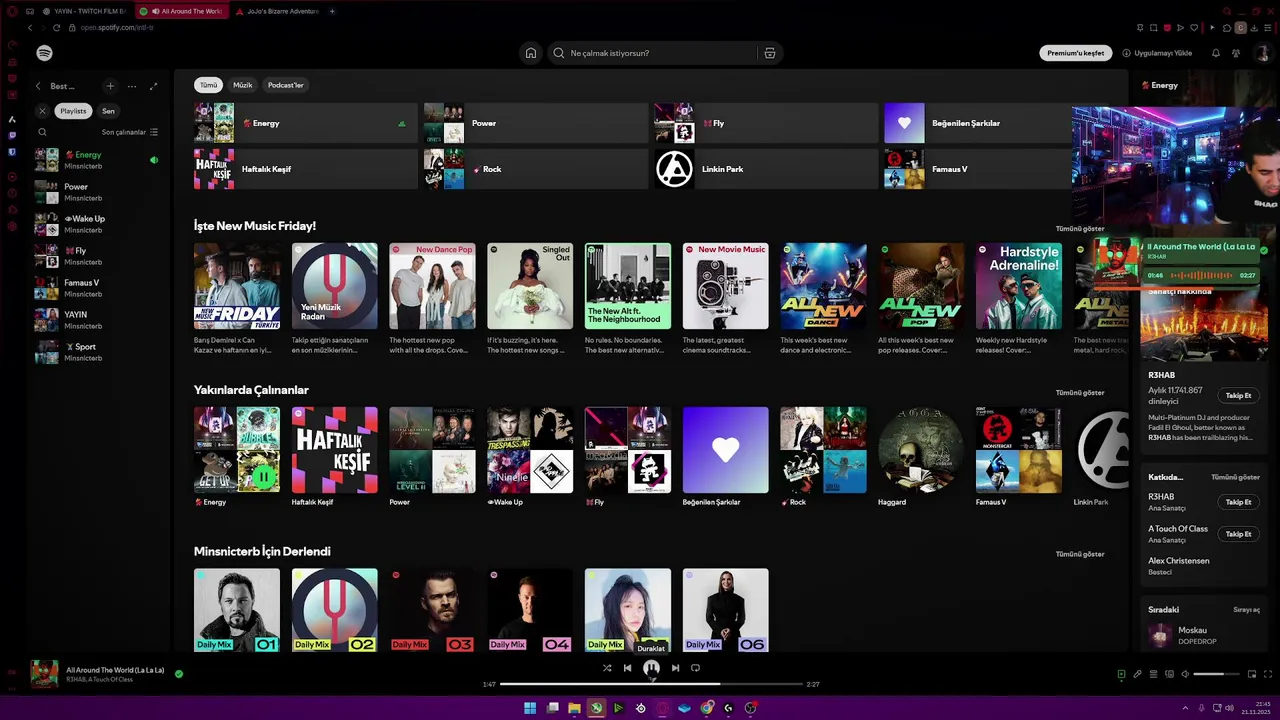Open the Linkin Park quick-access tile
This screenshot has width=1280, height=720.
tap(766, 169)
